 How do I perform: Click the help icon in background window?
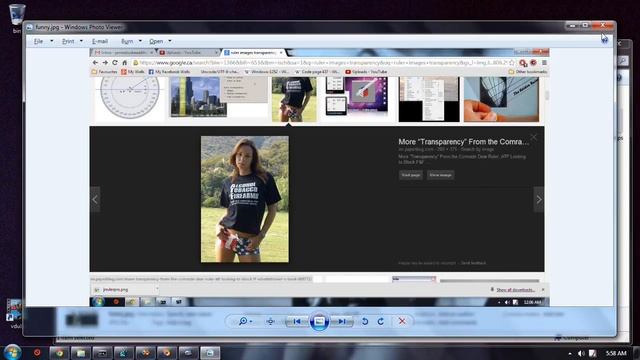(620, 78)
